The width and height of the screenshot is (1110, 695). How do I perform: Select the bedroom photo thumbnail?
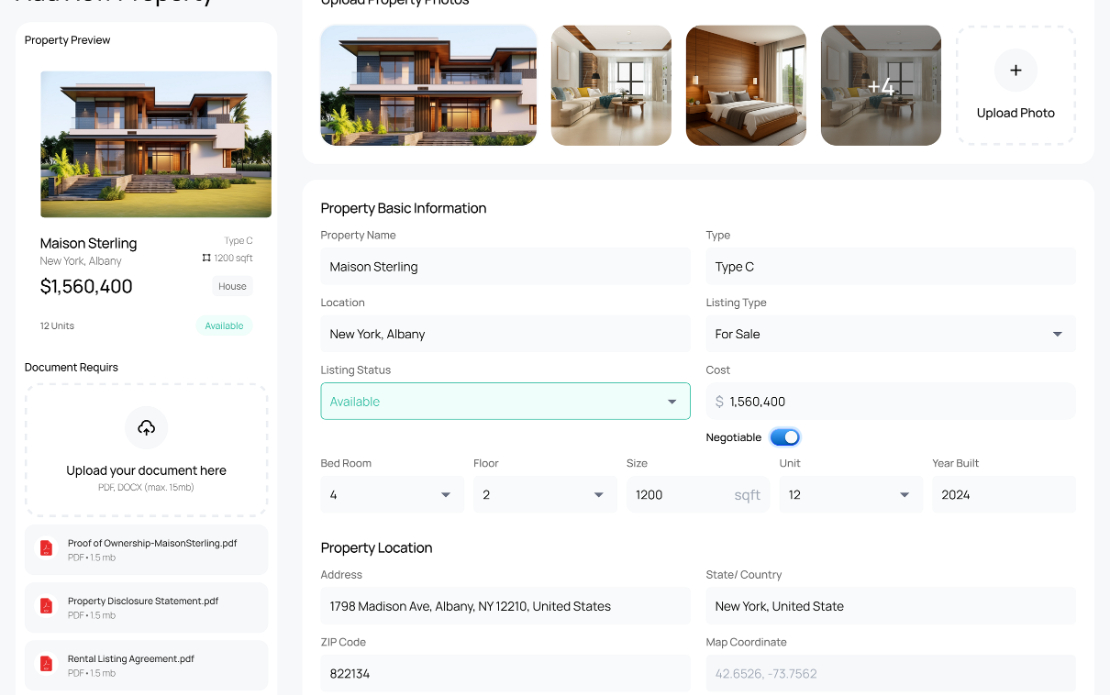pyautogui.click(x=745, y=86)
